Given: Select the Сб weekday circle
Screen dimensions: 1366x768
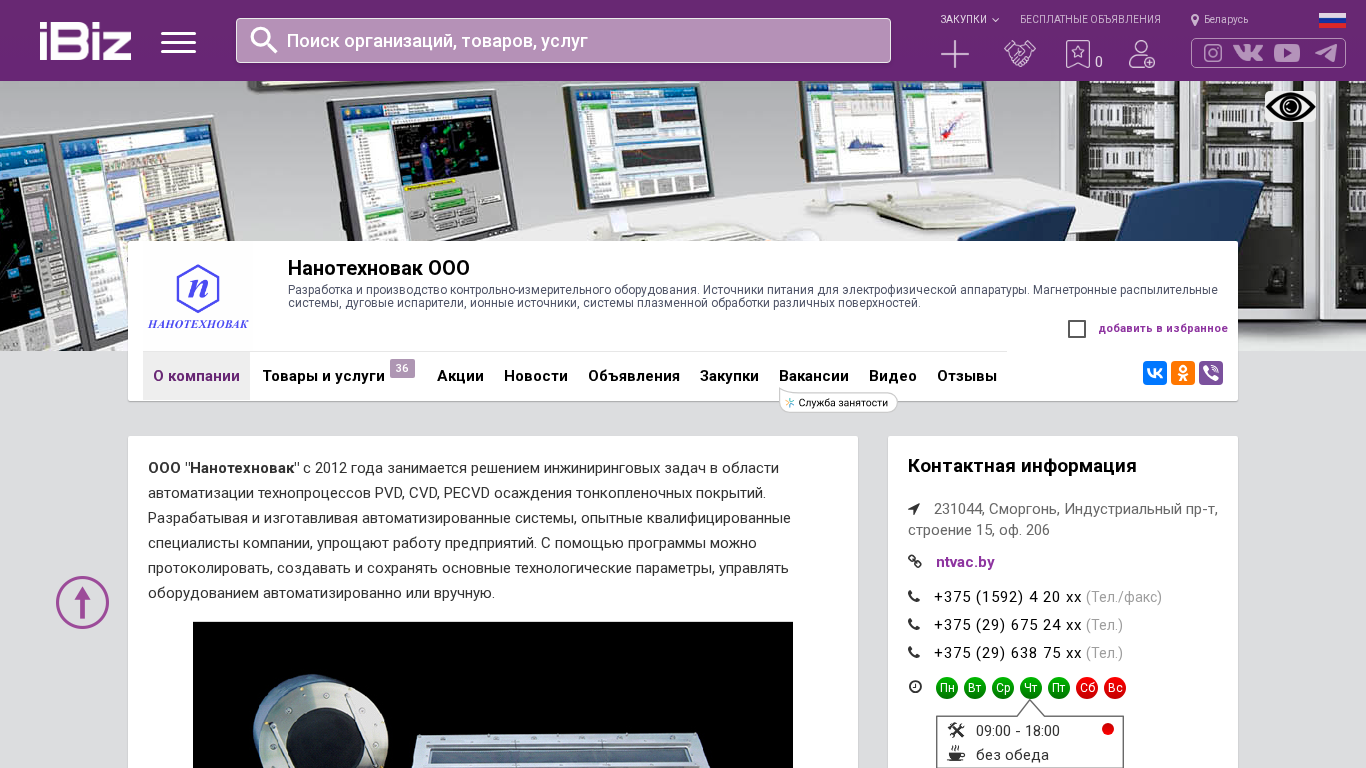Looking at the screenshot, I should [x=1087, y=688].
